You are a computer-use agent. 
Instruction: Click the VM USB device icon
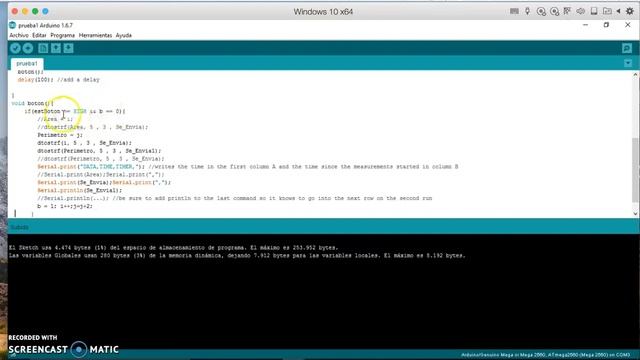click(x=527, y=11)
